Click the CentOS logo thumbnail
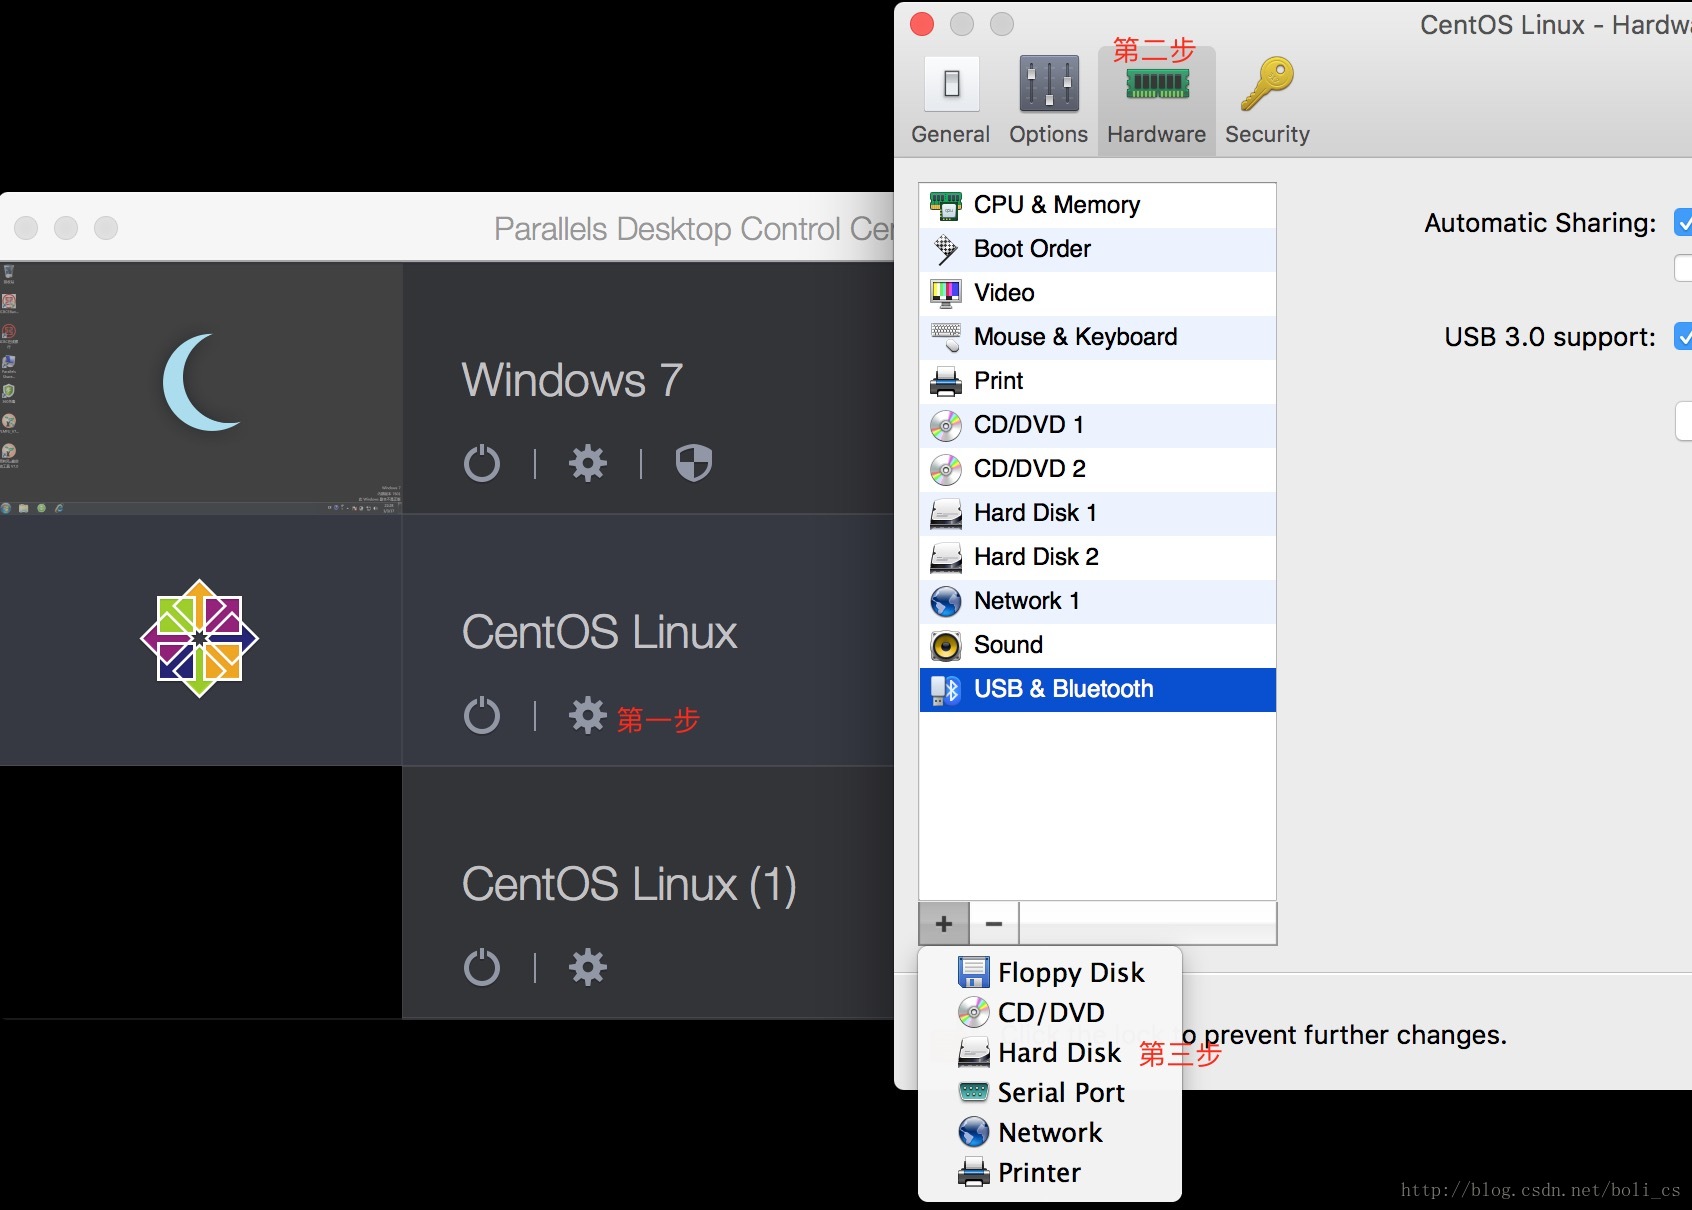This screenshot has width=1692, height=1210. coord(200,638)
